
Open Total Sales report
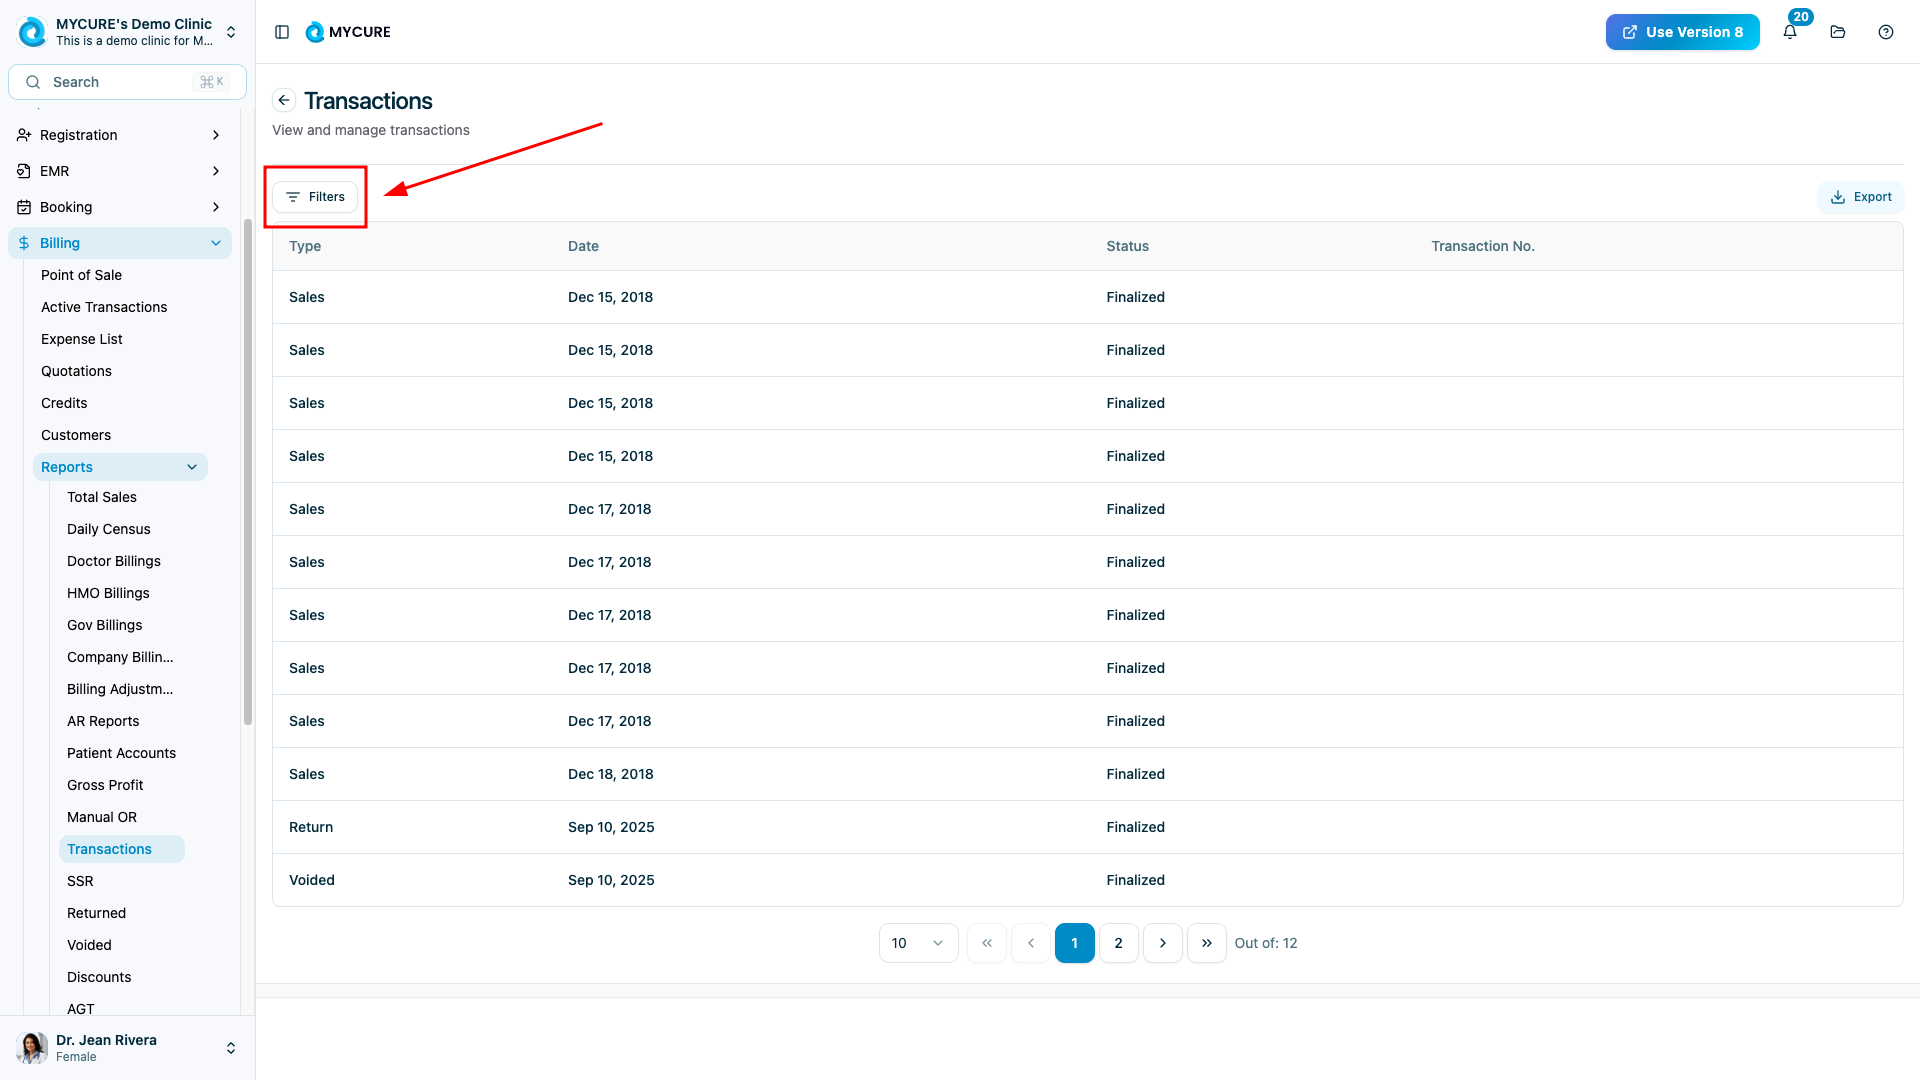(x=102, y=497)
